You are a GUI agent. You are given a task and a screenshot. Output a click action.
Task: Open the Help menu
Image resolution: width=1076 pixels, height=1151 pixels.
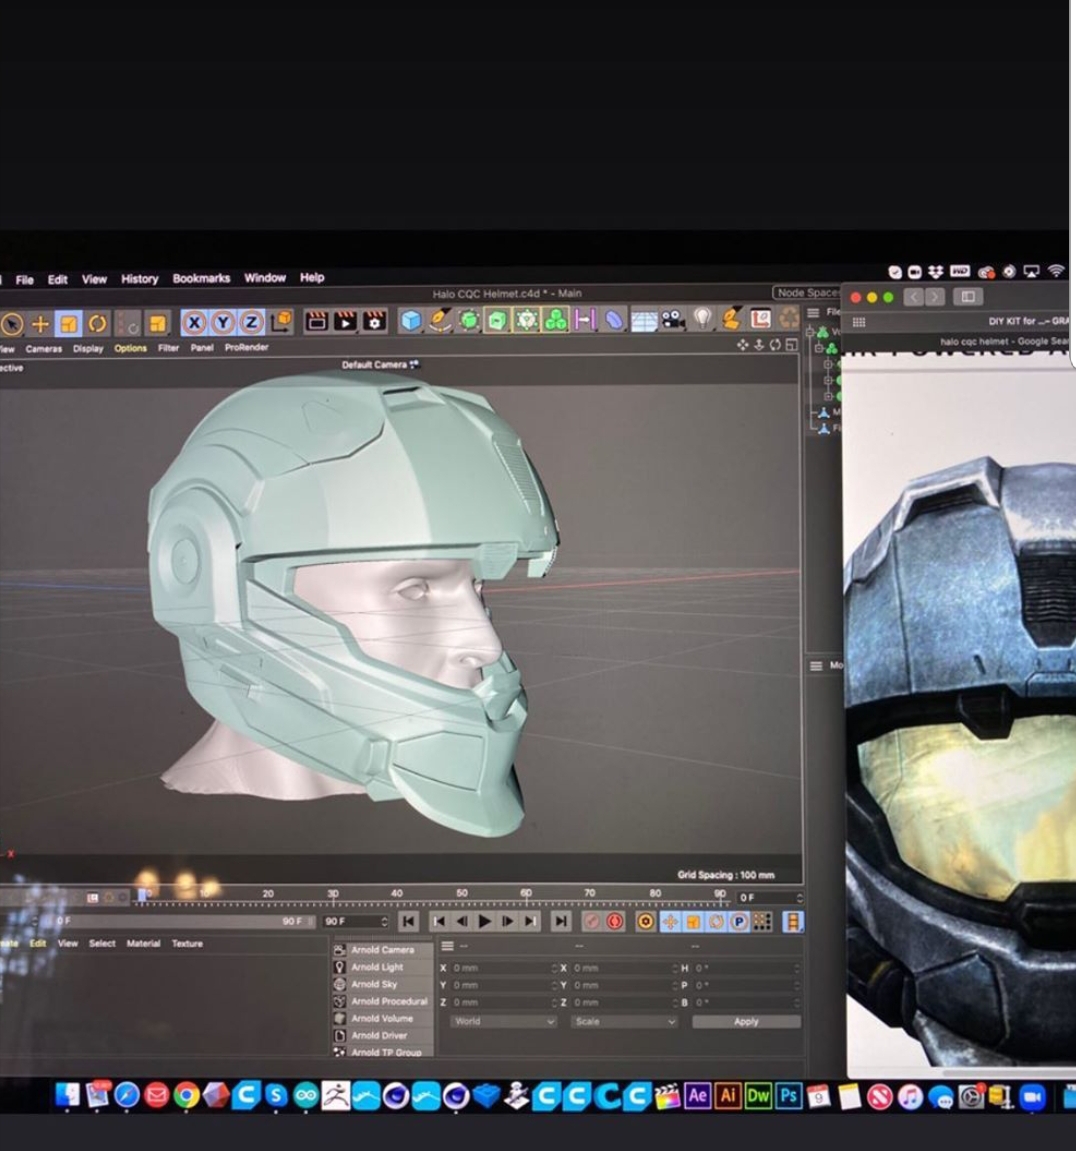click(x=312, y=277)
